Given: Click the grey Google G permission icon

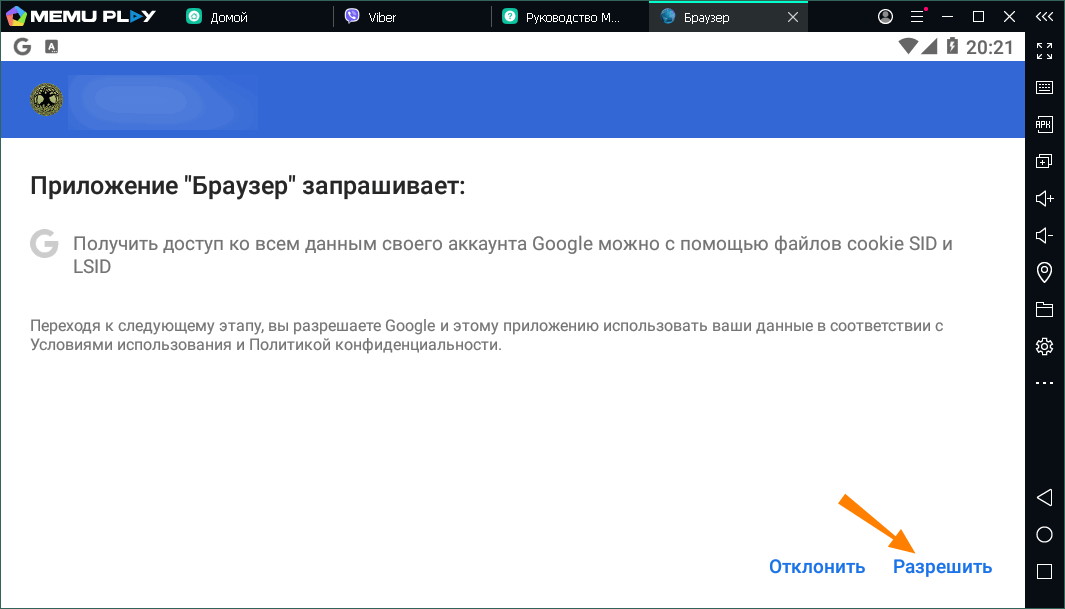Looking at the screenshot, I should click(44, 243).
